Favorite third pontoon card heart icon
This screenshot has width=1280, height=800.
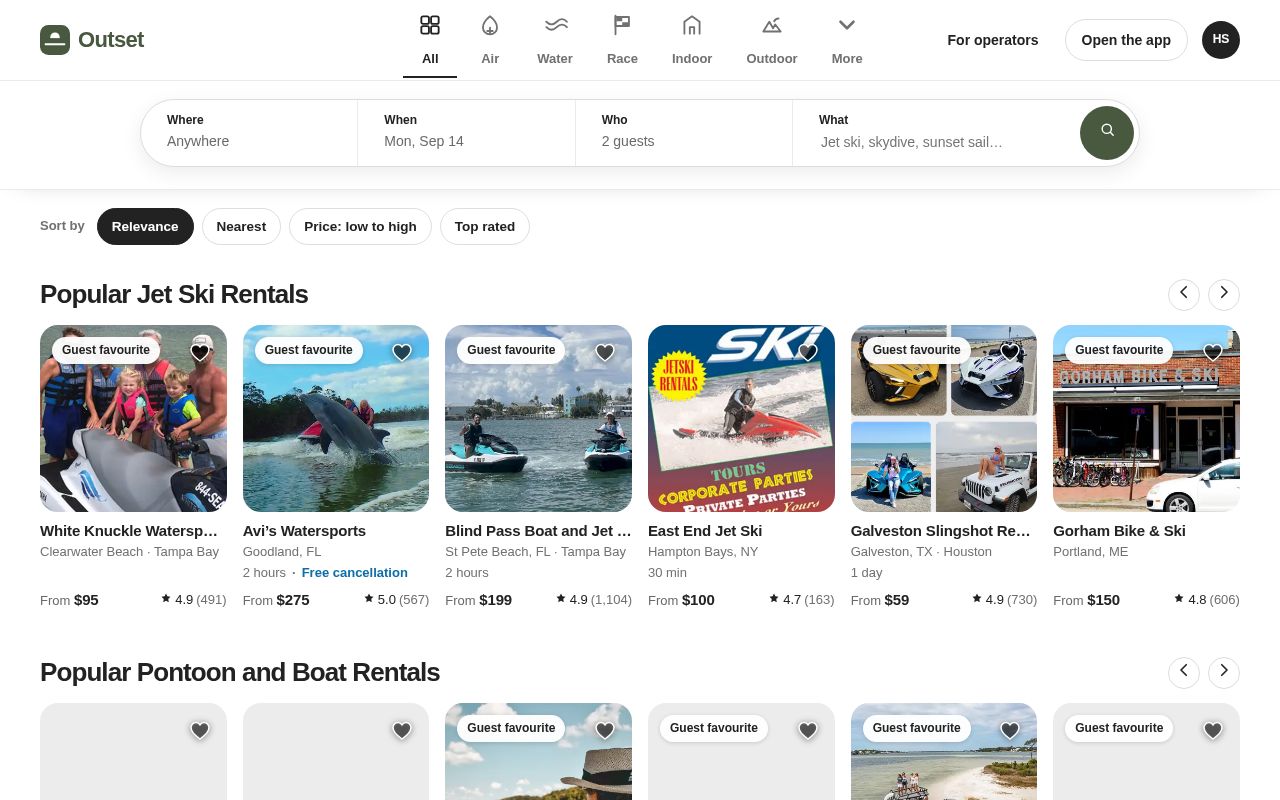point(605,730)
